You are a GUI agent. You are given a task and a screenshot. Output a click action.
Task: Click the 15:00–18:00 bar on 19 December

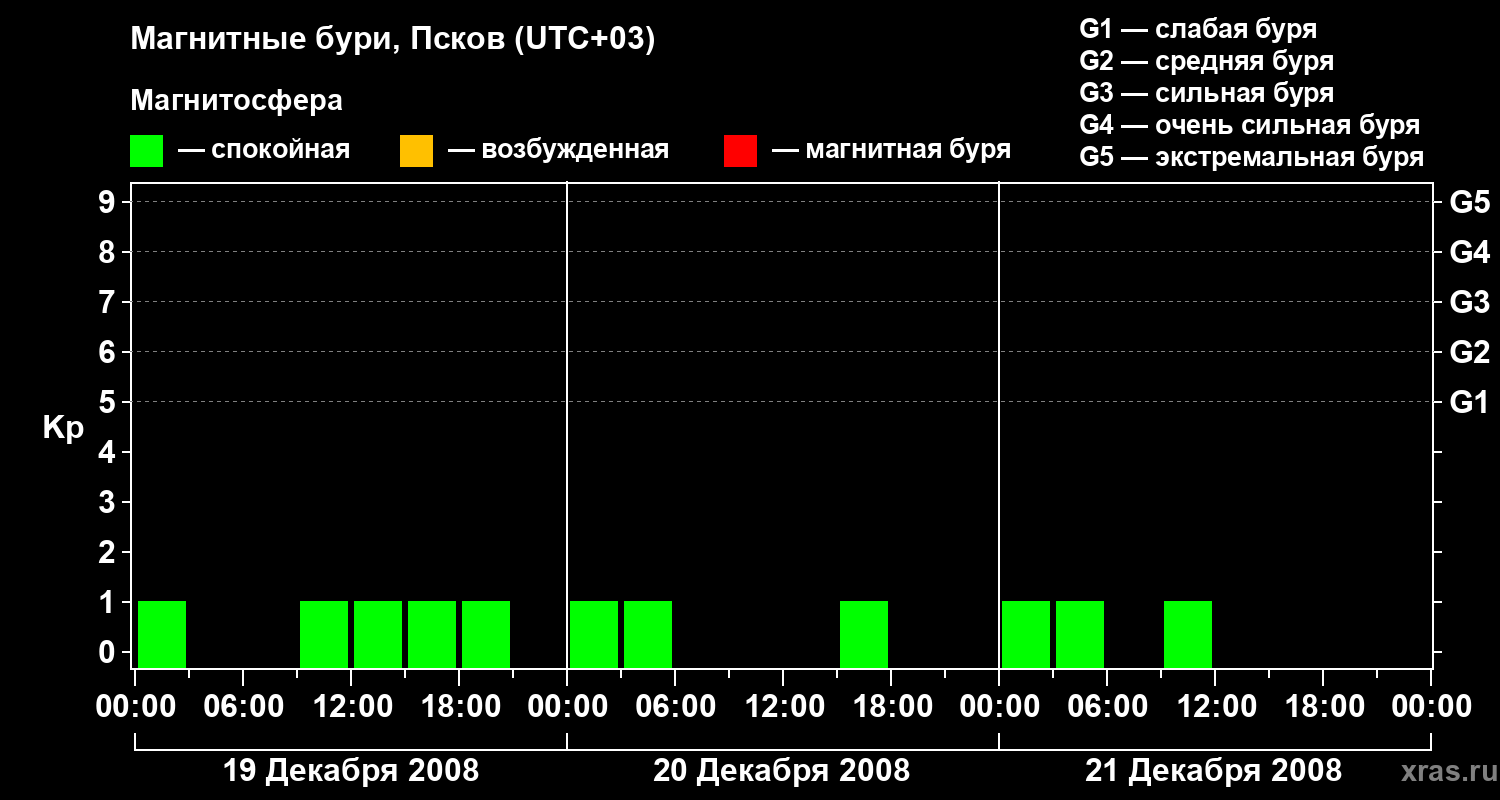pos(432,634)
